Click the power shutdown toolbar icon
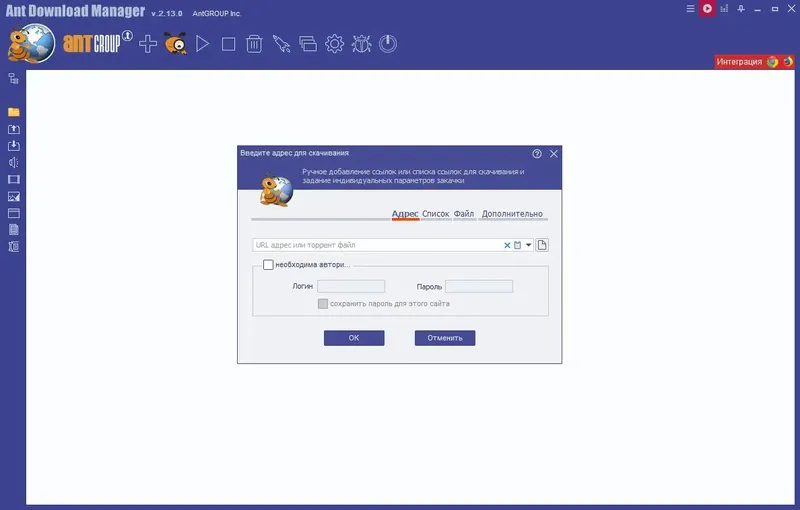Viewport: 800px width, 510px height. click(388, 44)
